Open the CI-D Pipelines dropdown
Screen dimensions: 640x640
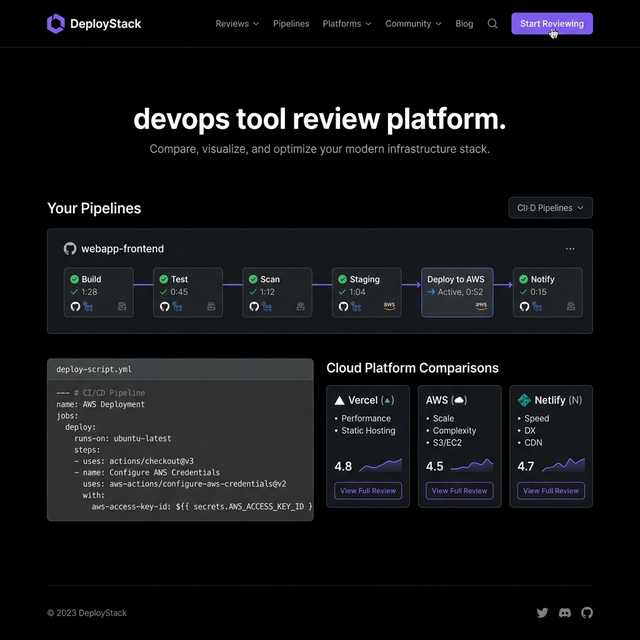point(550,208)
